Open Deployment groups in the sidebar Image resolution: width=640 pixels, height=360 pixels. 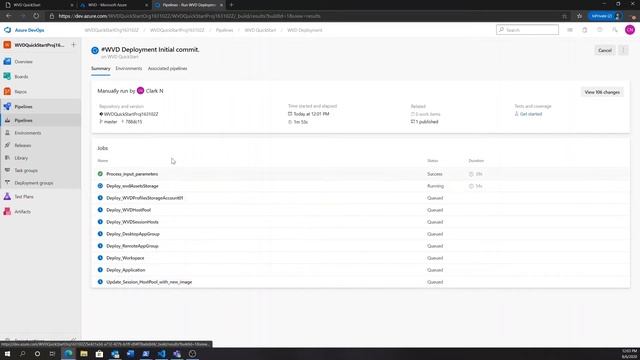tap(34, 183)
